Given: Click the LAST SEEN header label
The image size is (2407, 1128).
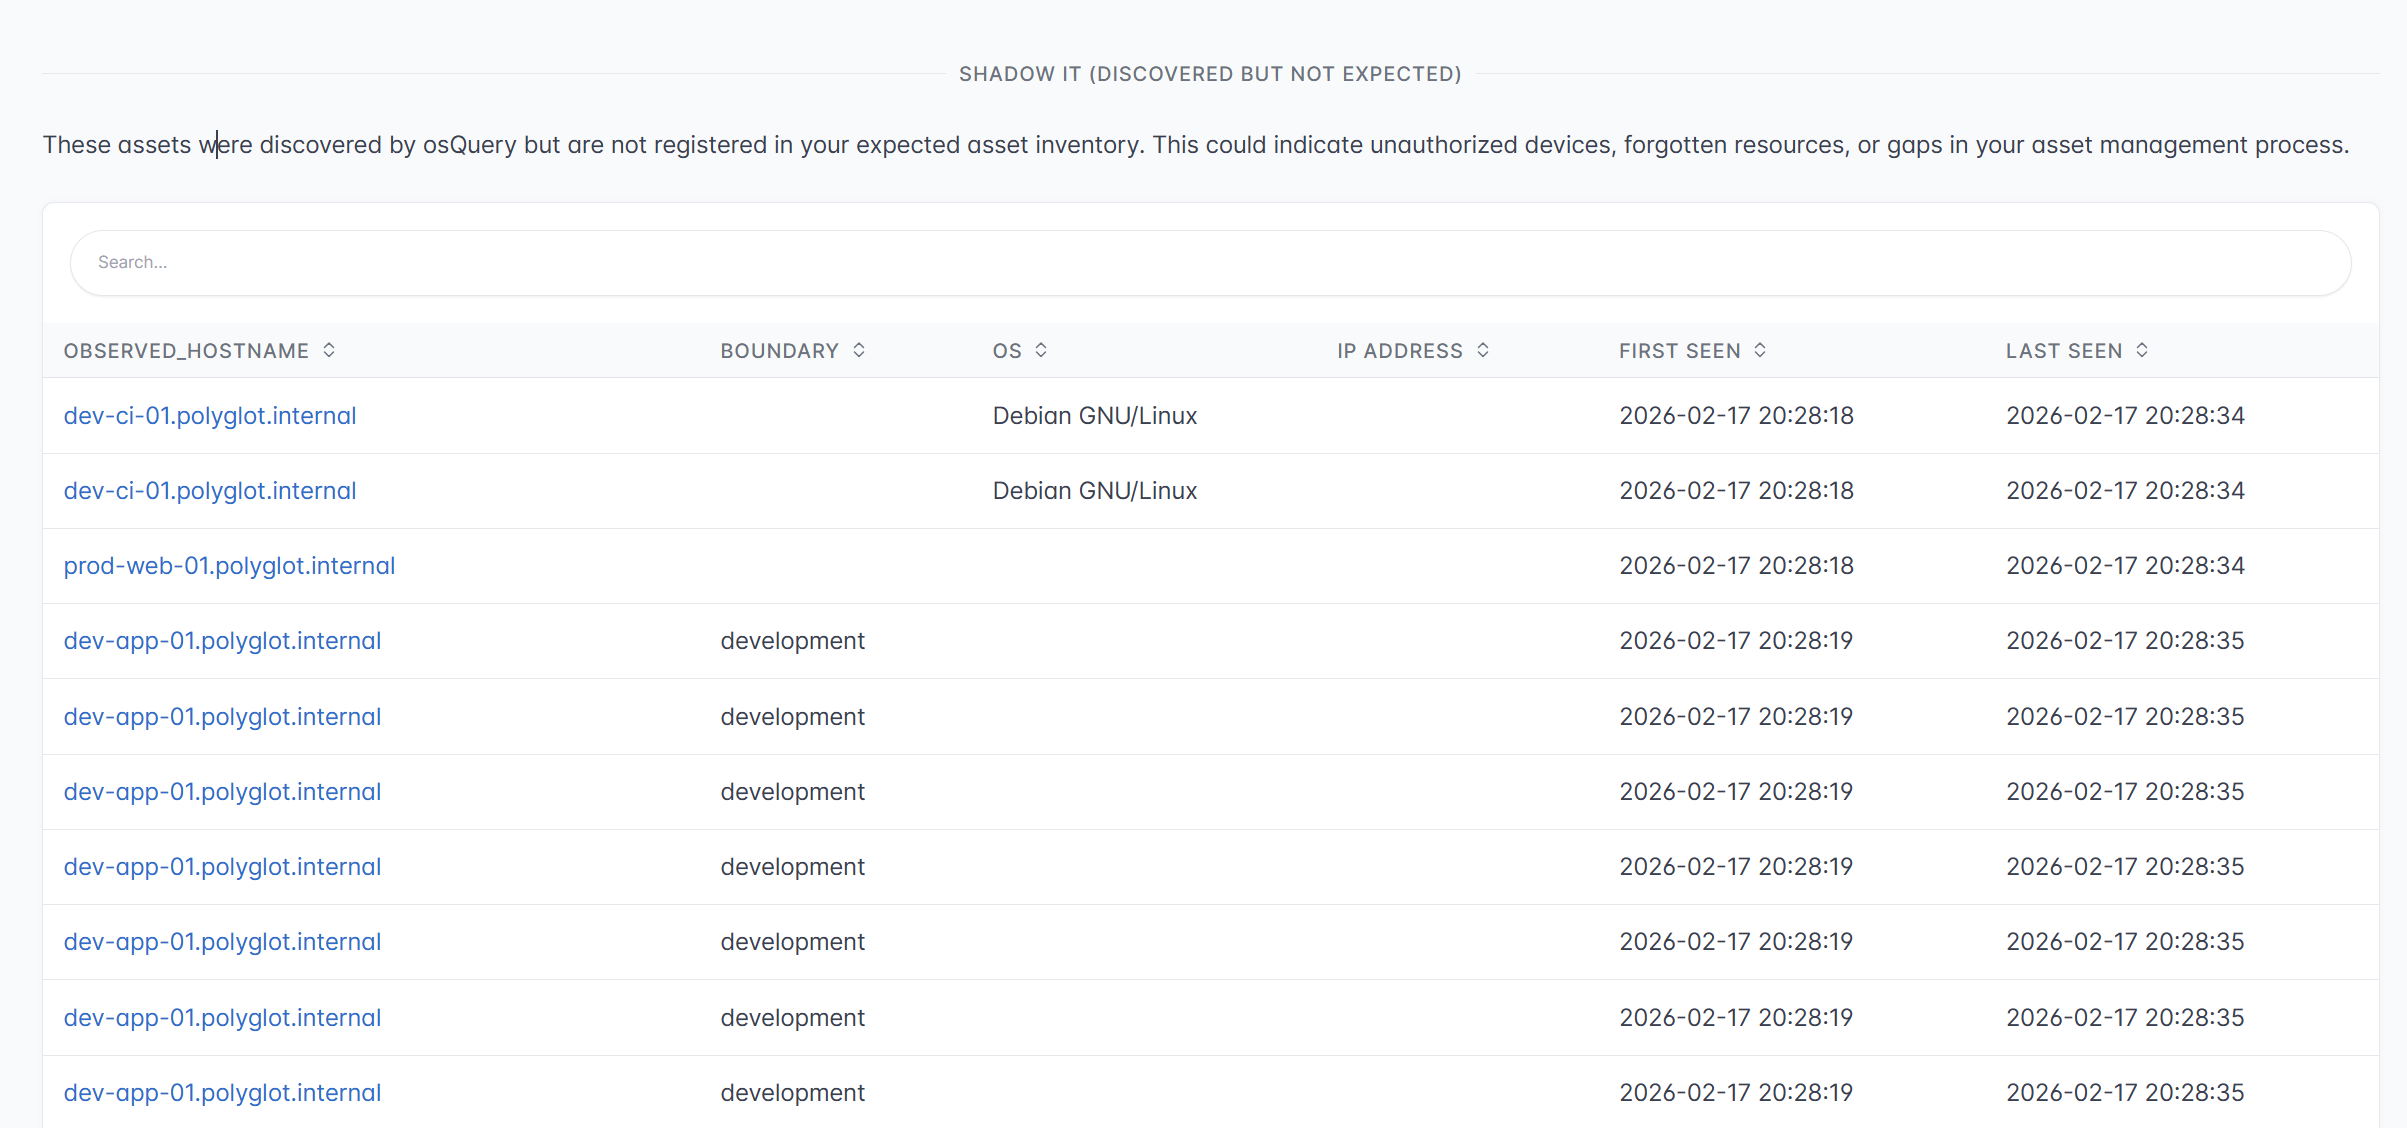Looking at the screenshot, I should pyautogui.click(x=2064, y=351).
